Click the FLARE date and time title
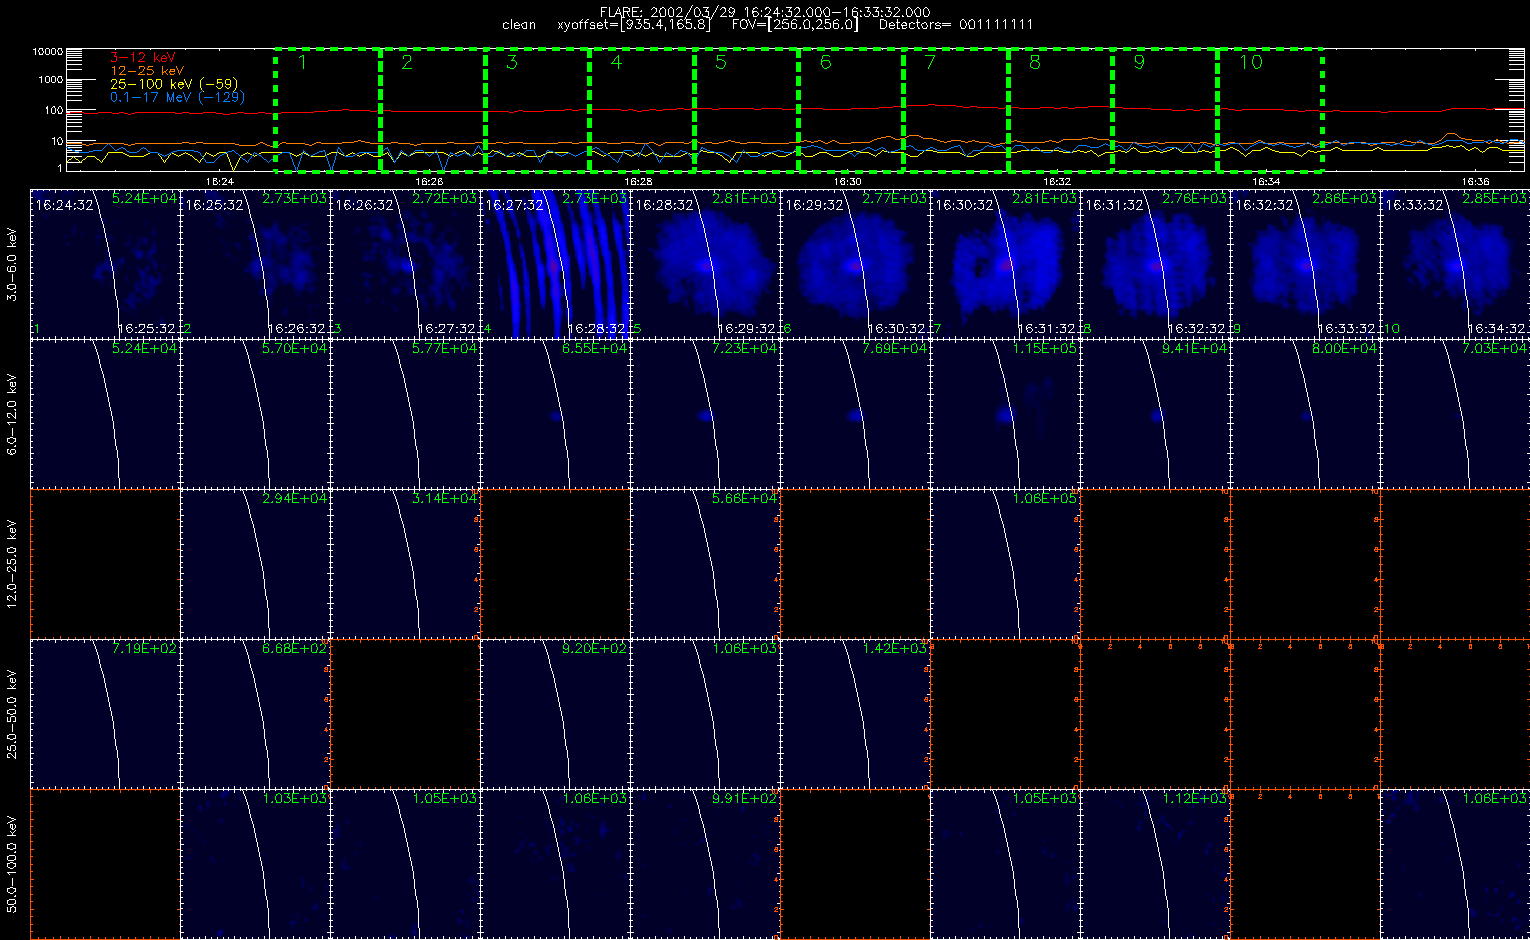The width and height of the screenshot is (1530, 940). point(765,12)
